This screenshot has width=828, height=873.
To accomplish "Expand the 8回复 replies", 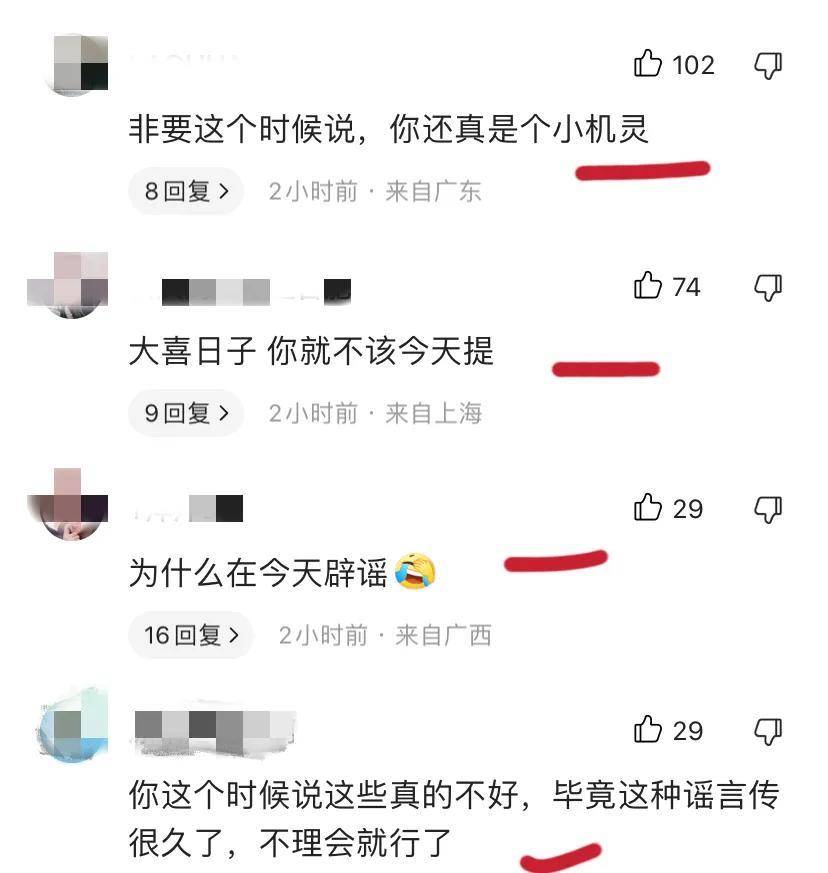I will point(186,191).
